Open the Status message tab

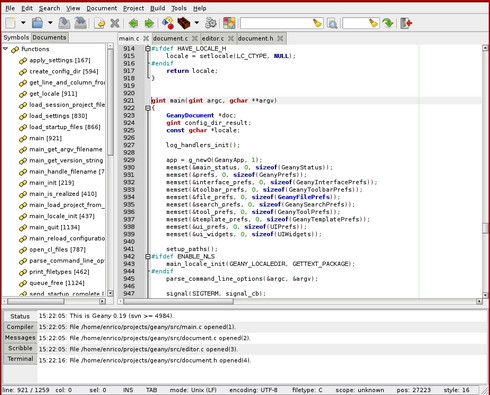tap(20, 316)
